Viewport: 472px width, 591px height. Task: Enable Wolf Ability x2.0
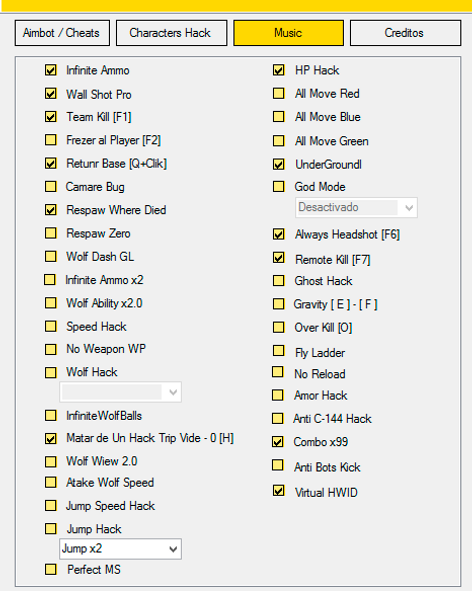[51, 303]
